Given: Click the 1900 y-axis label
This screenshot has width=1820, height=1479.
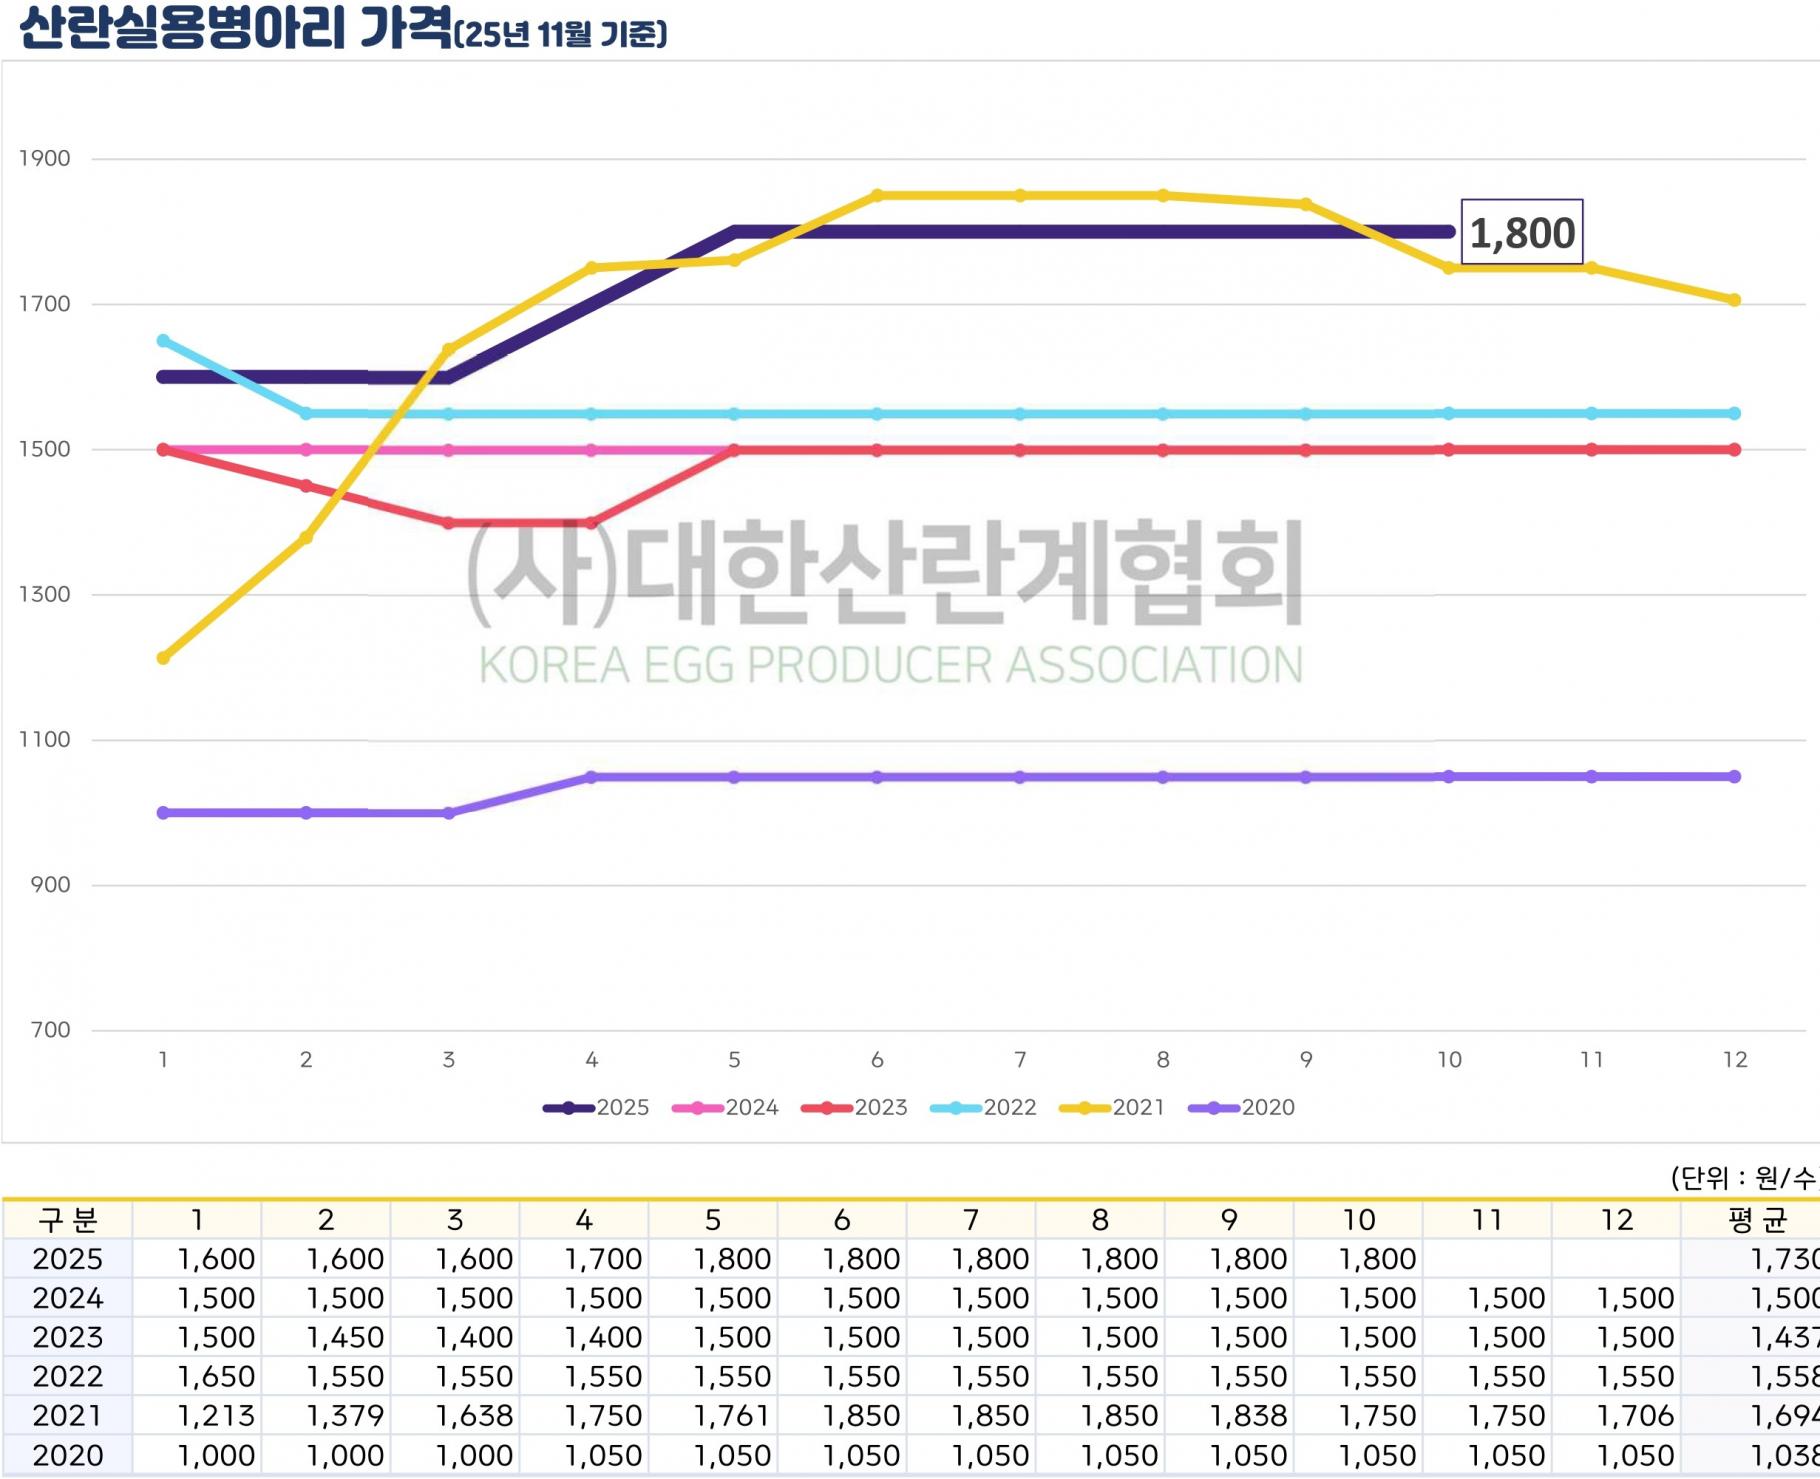Looking at the screenshot, I should [x=45, y=158].
